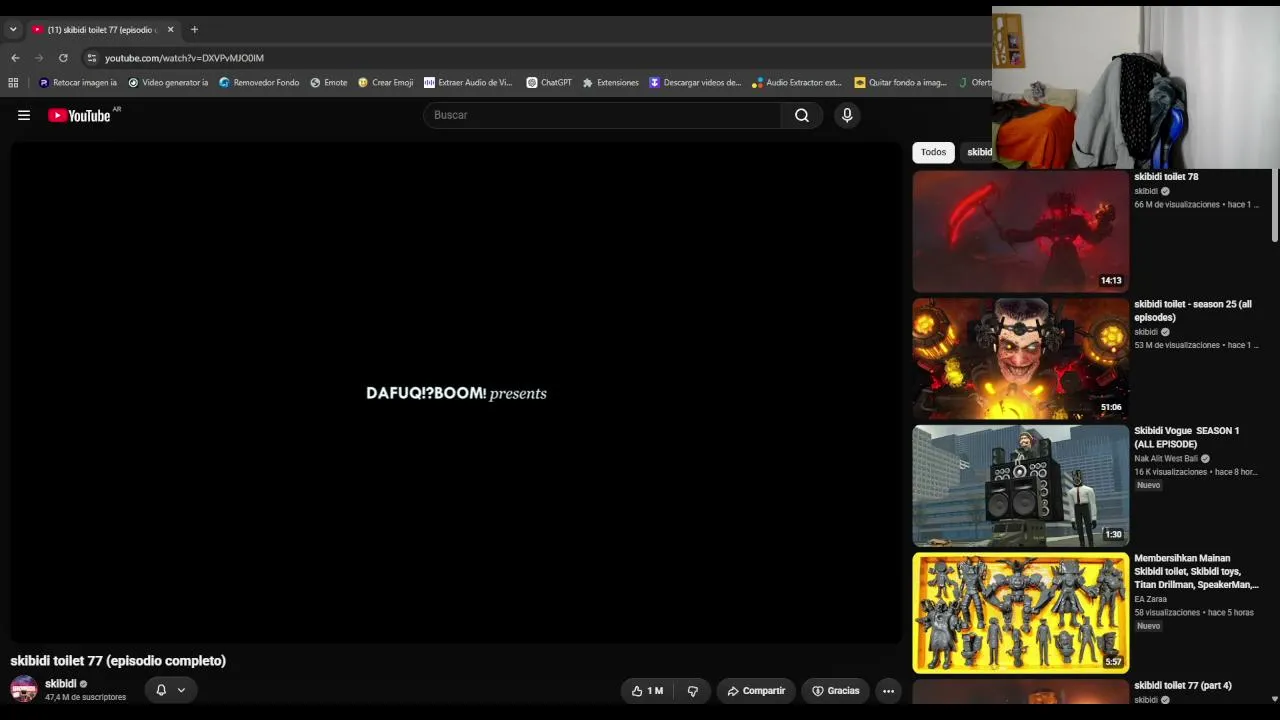Visit the EA Zaraa channel
1280x720 pixels.
point(1150,600)
